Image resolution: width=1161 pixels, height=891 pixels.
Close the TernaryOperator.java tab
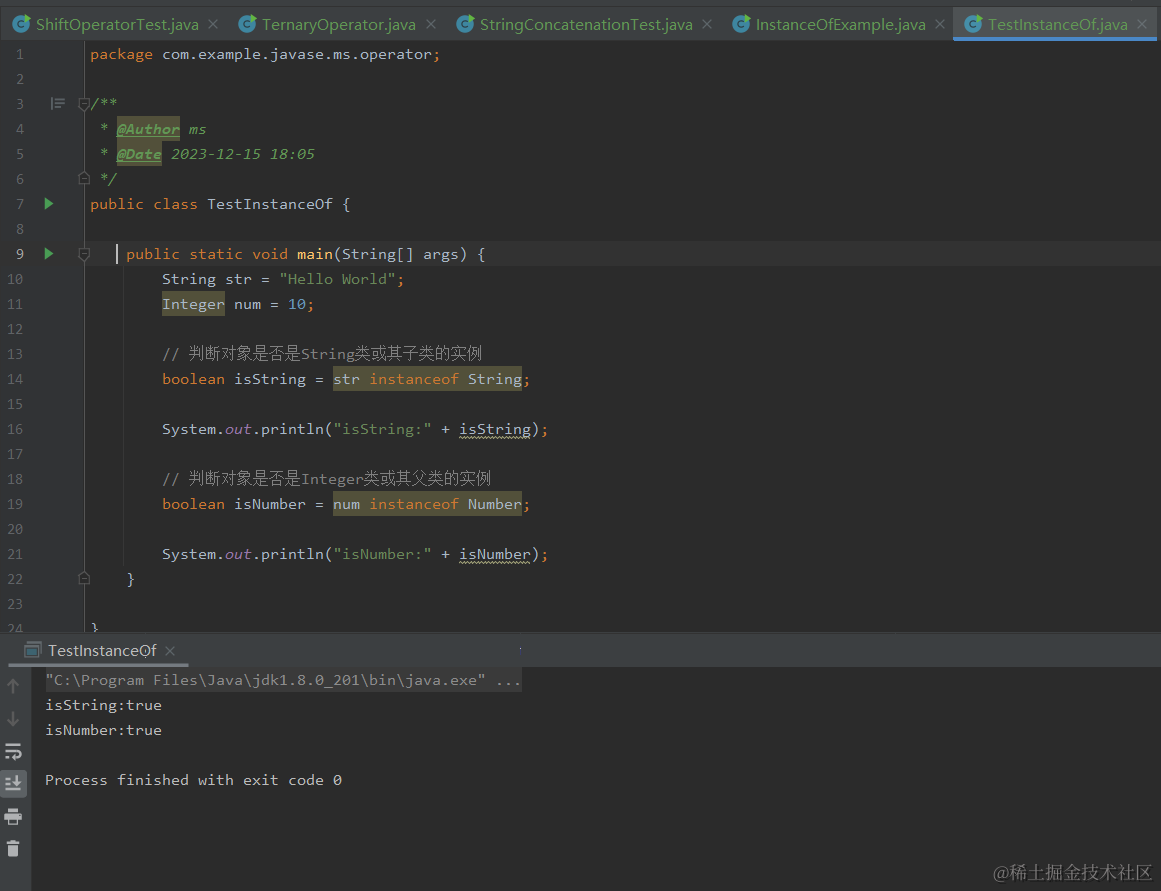tap(431, 24)
